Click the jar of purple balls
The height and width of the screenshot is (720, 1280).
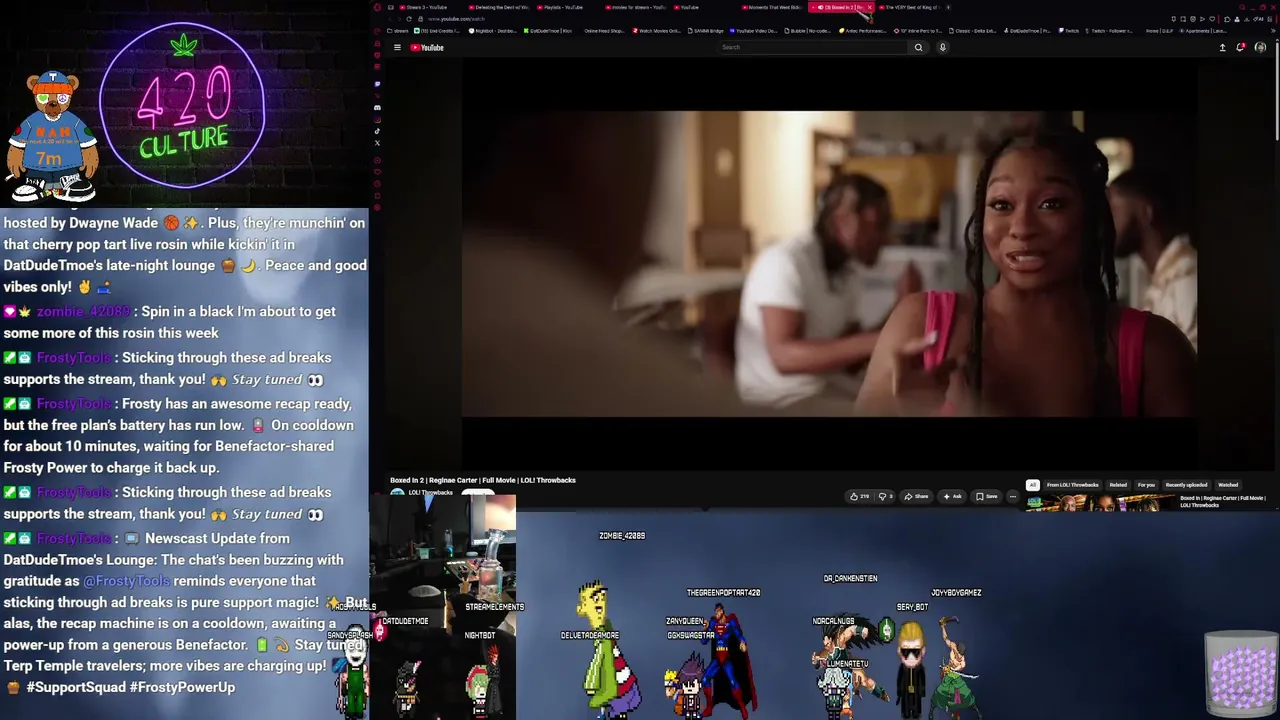pos(1241,672)
